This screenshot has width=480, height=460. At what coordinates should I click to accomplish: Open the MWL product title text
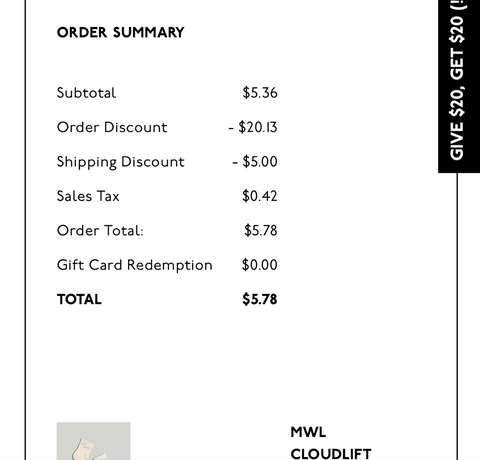click(x=308, y=432)
